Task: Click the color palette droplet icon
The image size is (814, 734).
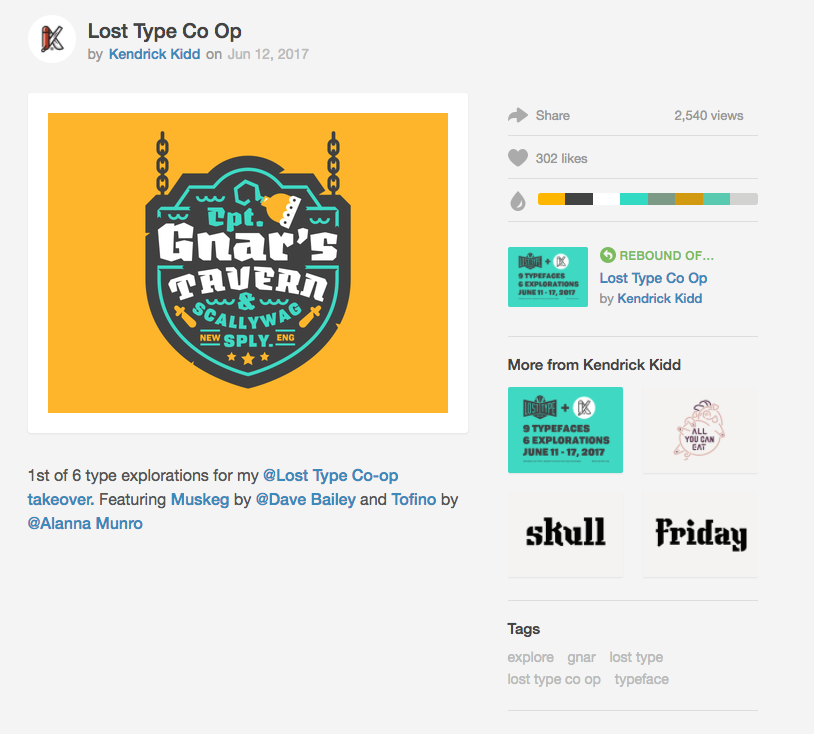Action: pyautogui.click(x=518, y=201)
